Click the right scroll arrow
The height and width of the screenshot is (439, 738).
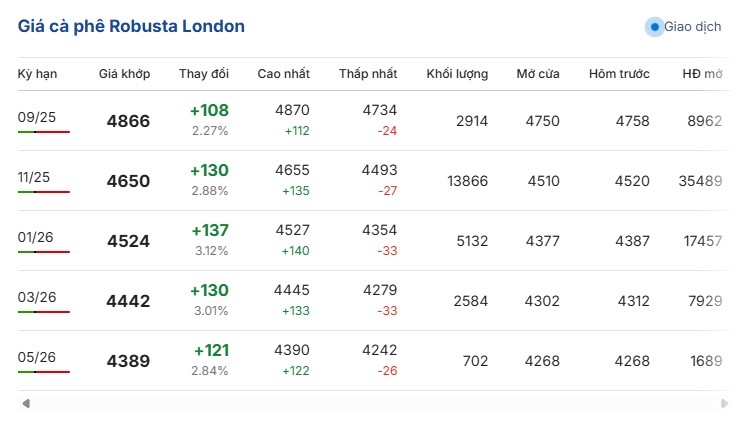pos(724,403)
